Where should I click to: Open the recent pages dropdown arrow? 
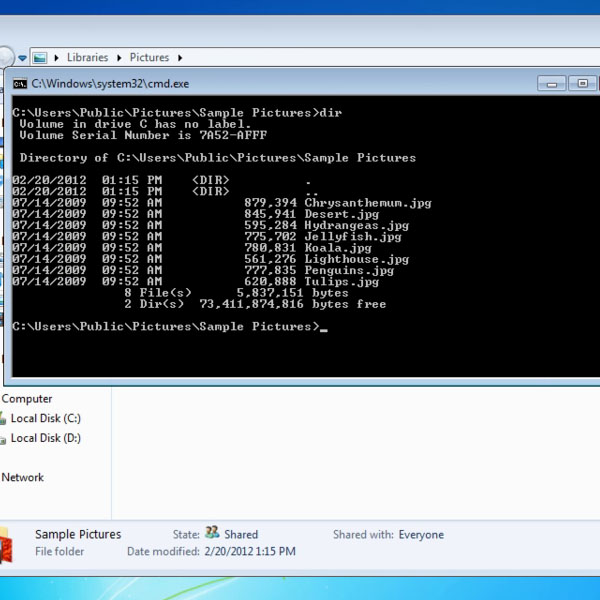click(x=23, y=58)
